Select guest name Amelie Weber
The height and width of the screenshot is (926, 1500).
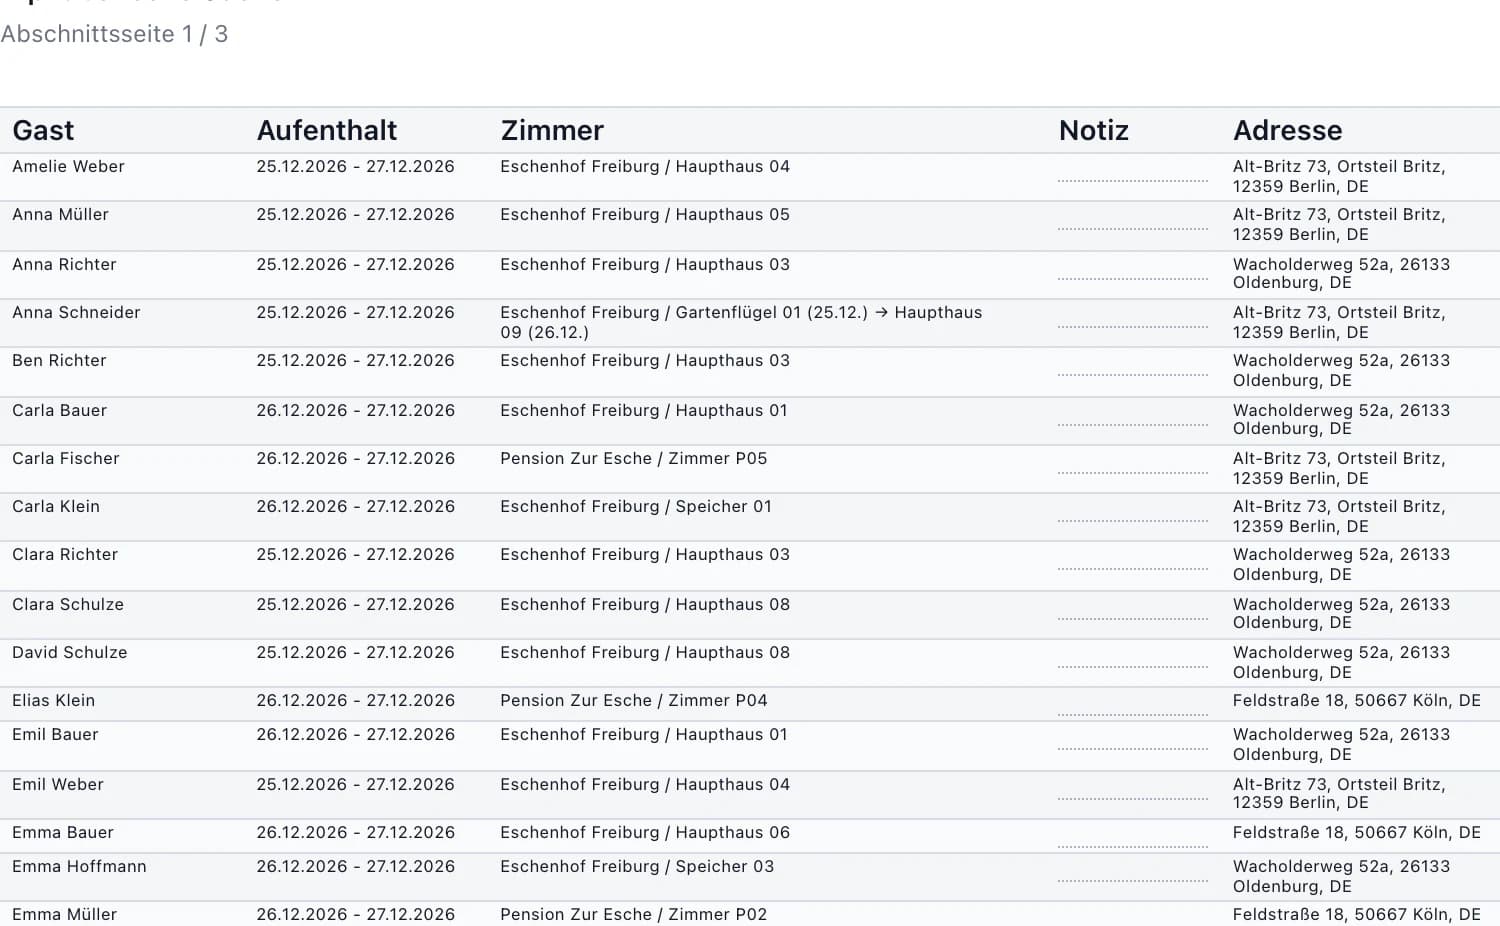[x=68, y=167]
